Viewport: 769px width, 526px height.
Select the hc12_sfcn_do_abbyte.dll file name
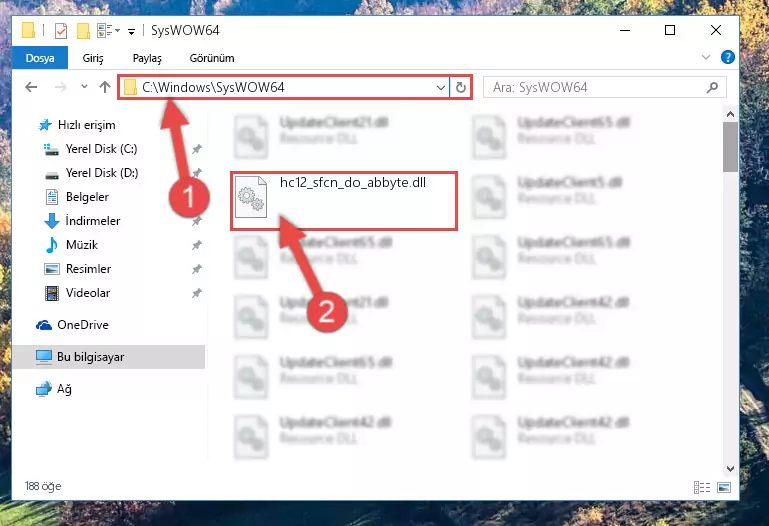click(x=353, y=182)
